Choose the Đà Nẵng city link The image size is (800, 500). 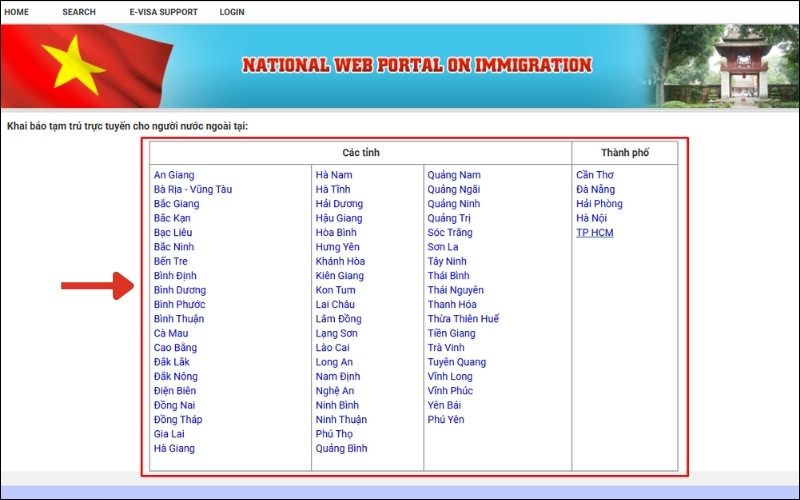point(596,189)
